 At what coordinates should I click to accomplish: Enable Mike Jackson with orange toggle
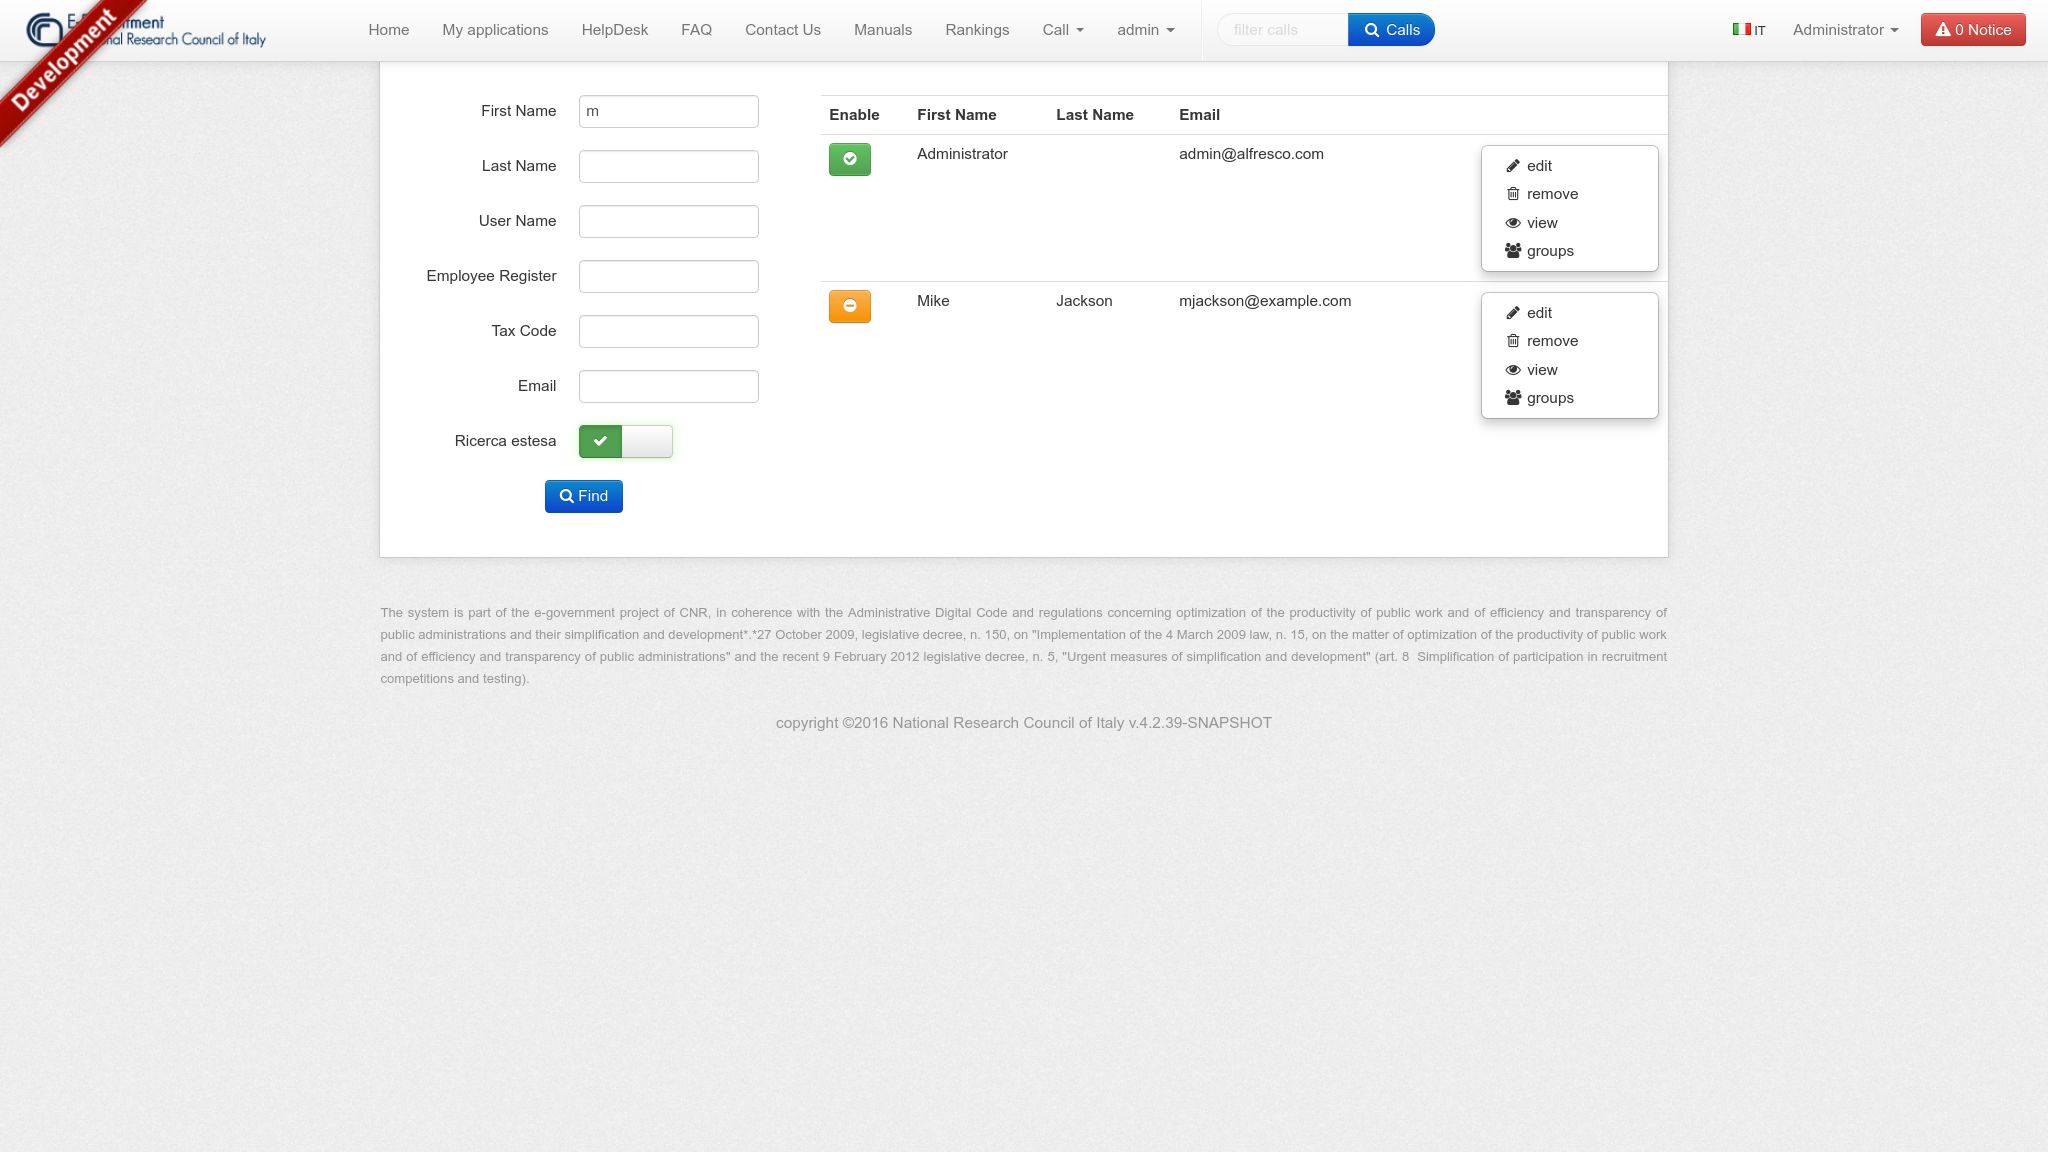tap(849, 306)
